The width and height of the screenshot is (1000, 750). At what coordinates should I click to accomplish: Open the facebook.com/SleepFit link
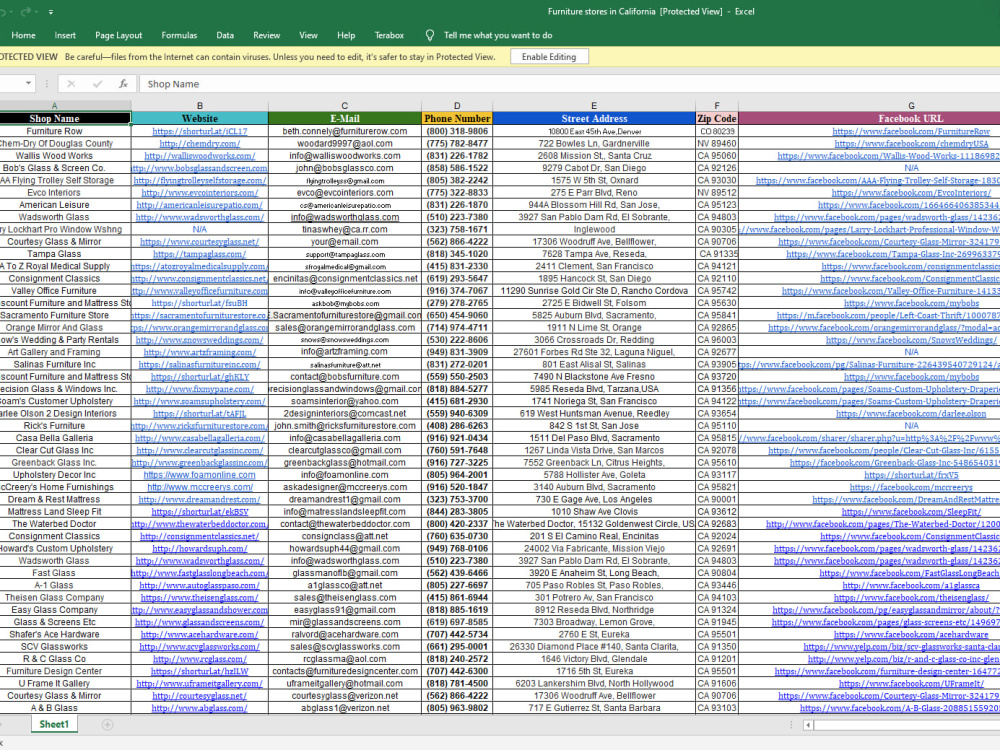911,511
